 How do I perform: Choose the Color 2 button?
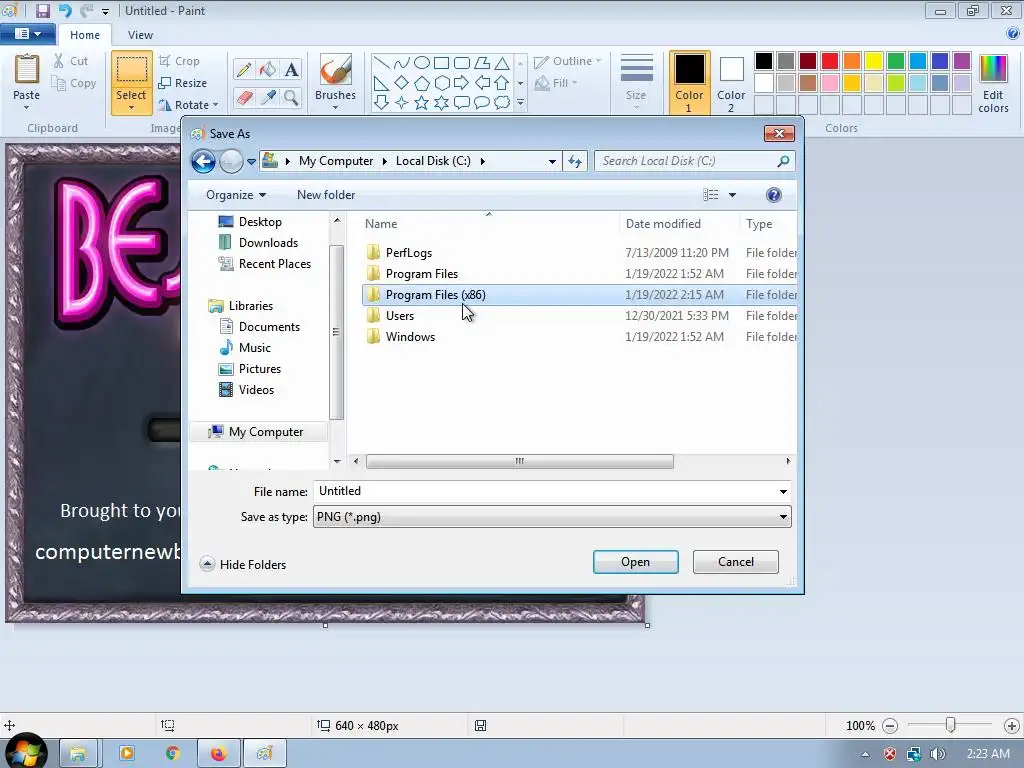pos(731,82)
